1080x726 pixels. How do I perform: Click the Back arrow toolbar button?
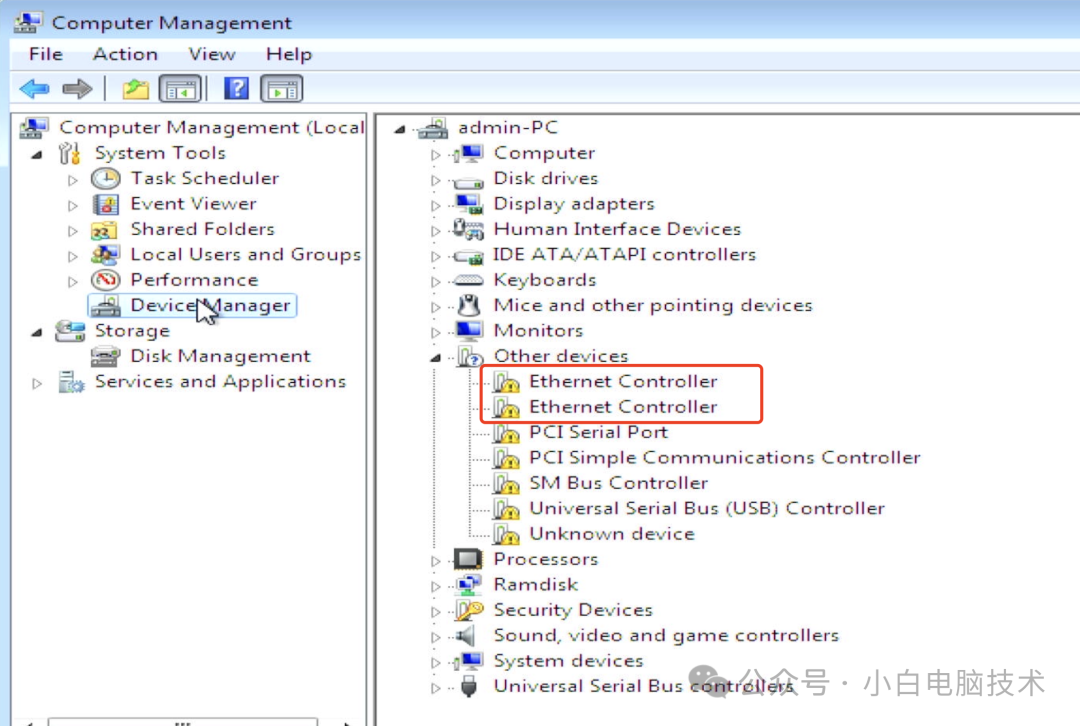[34, 89]
